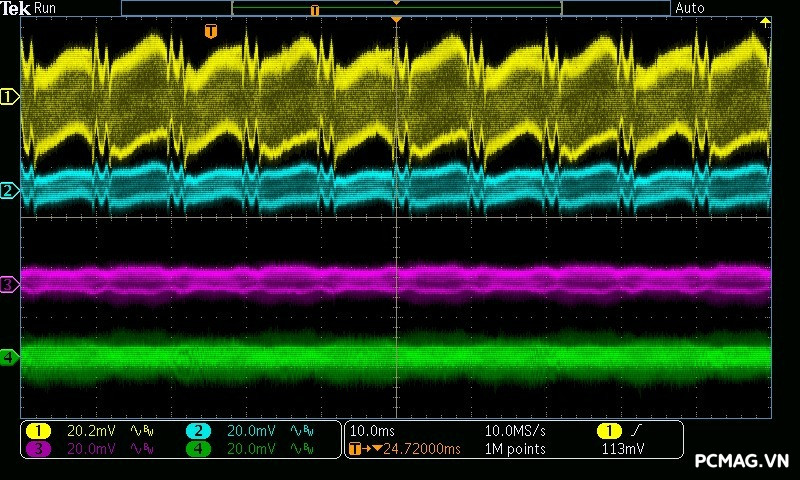The width and height of the screenshot is (800, 480).
Task: Open the 1M points record length setting
Action: [x=515, y=449]
